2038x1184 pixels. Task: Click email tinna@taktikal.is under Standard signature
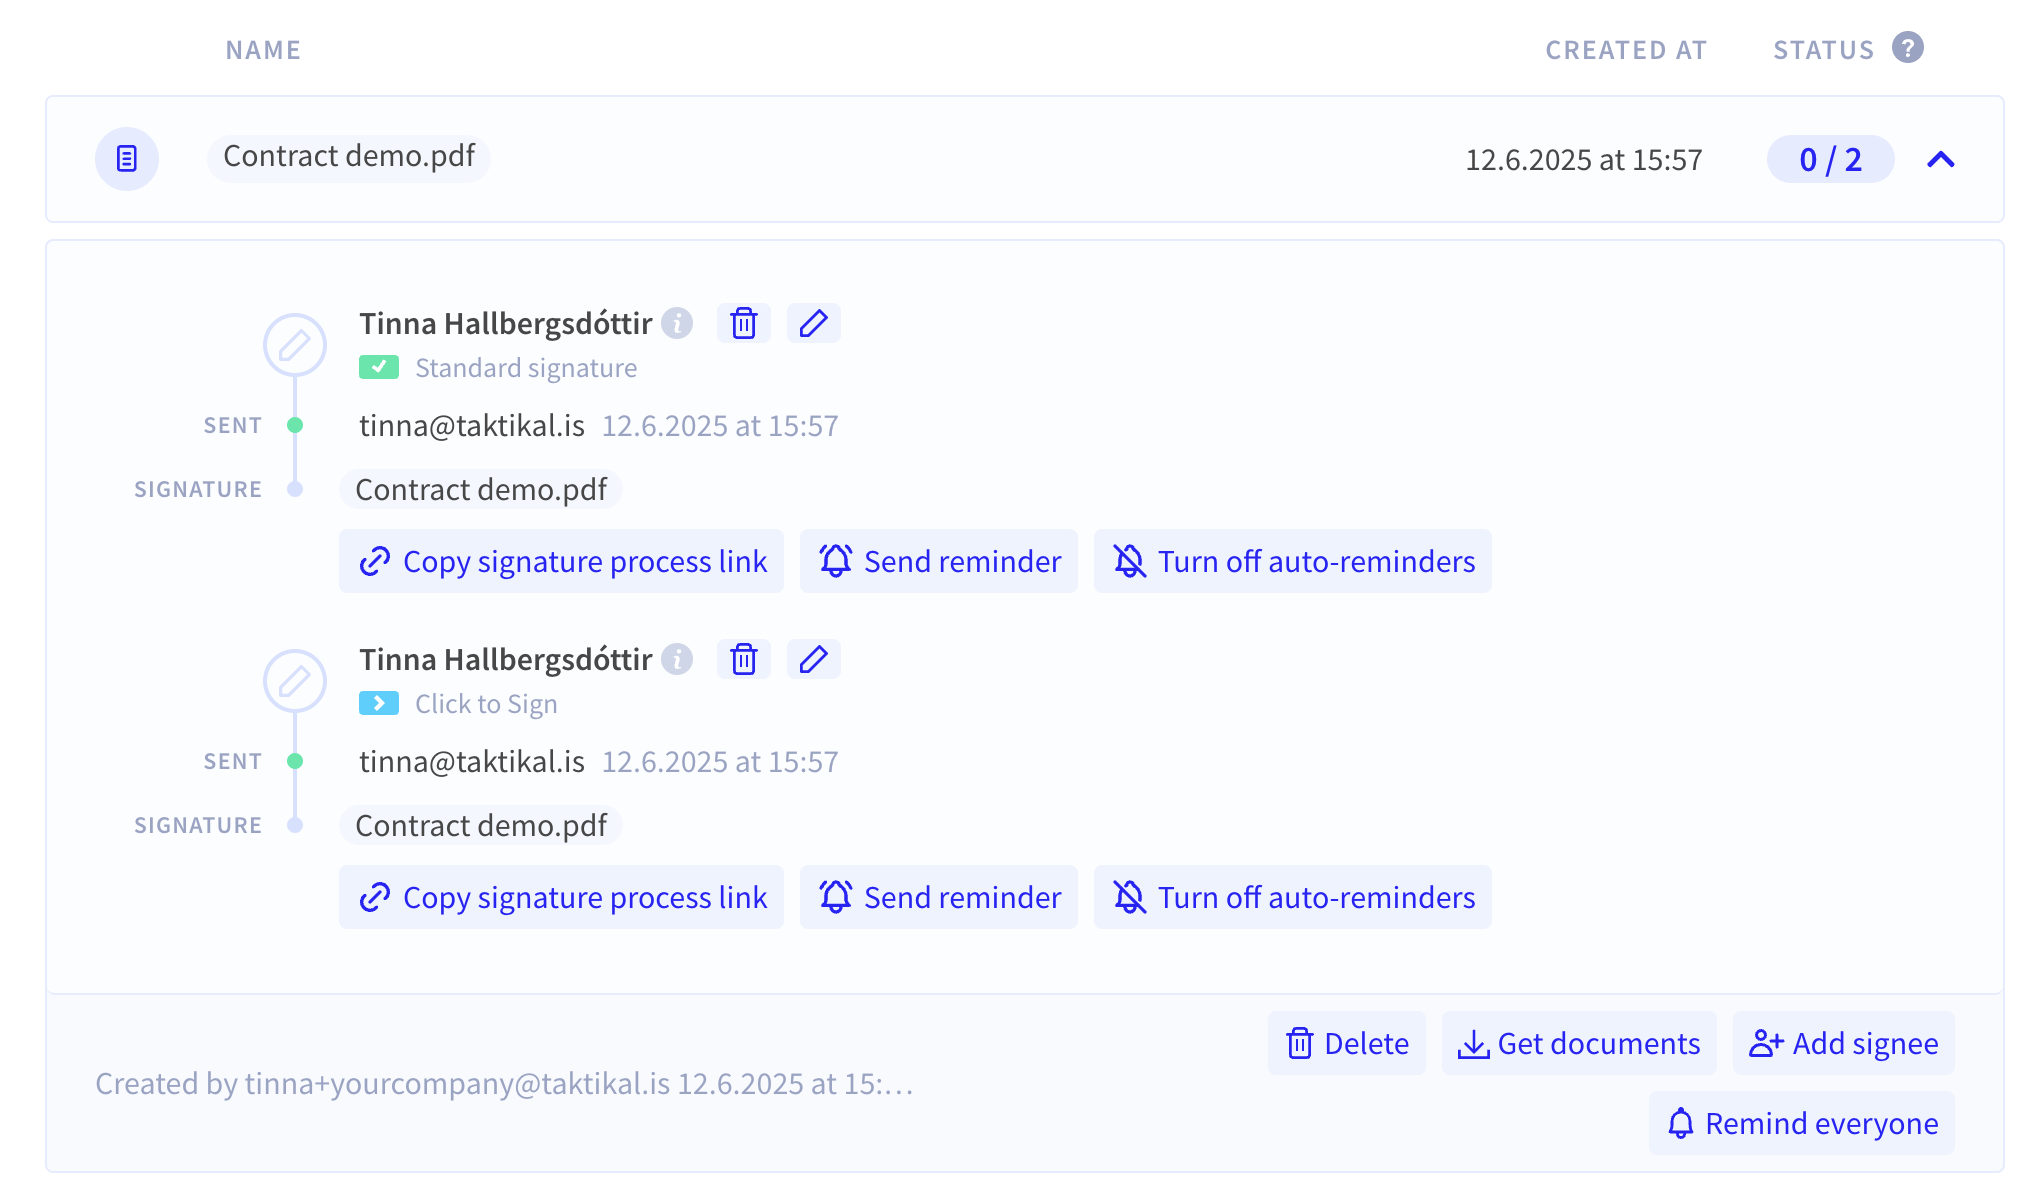[x=472, y=426]
